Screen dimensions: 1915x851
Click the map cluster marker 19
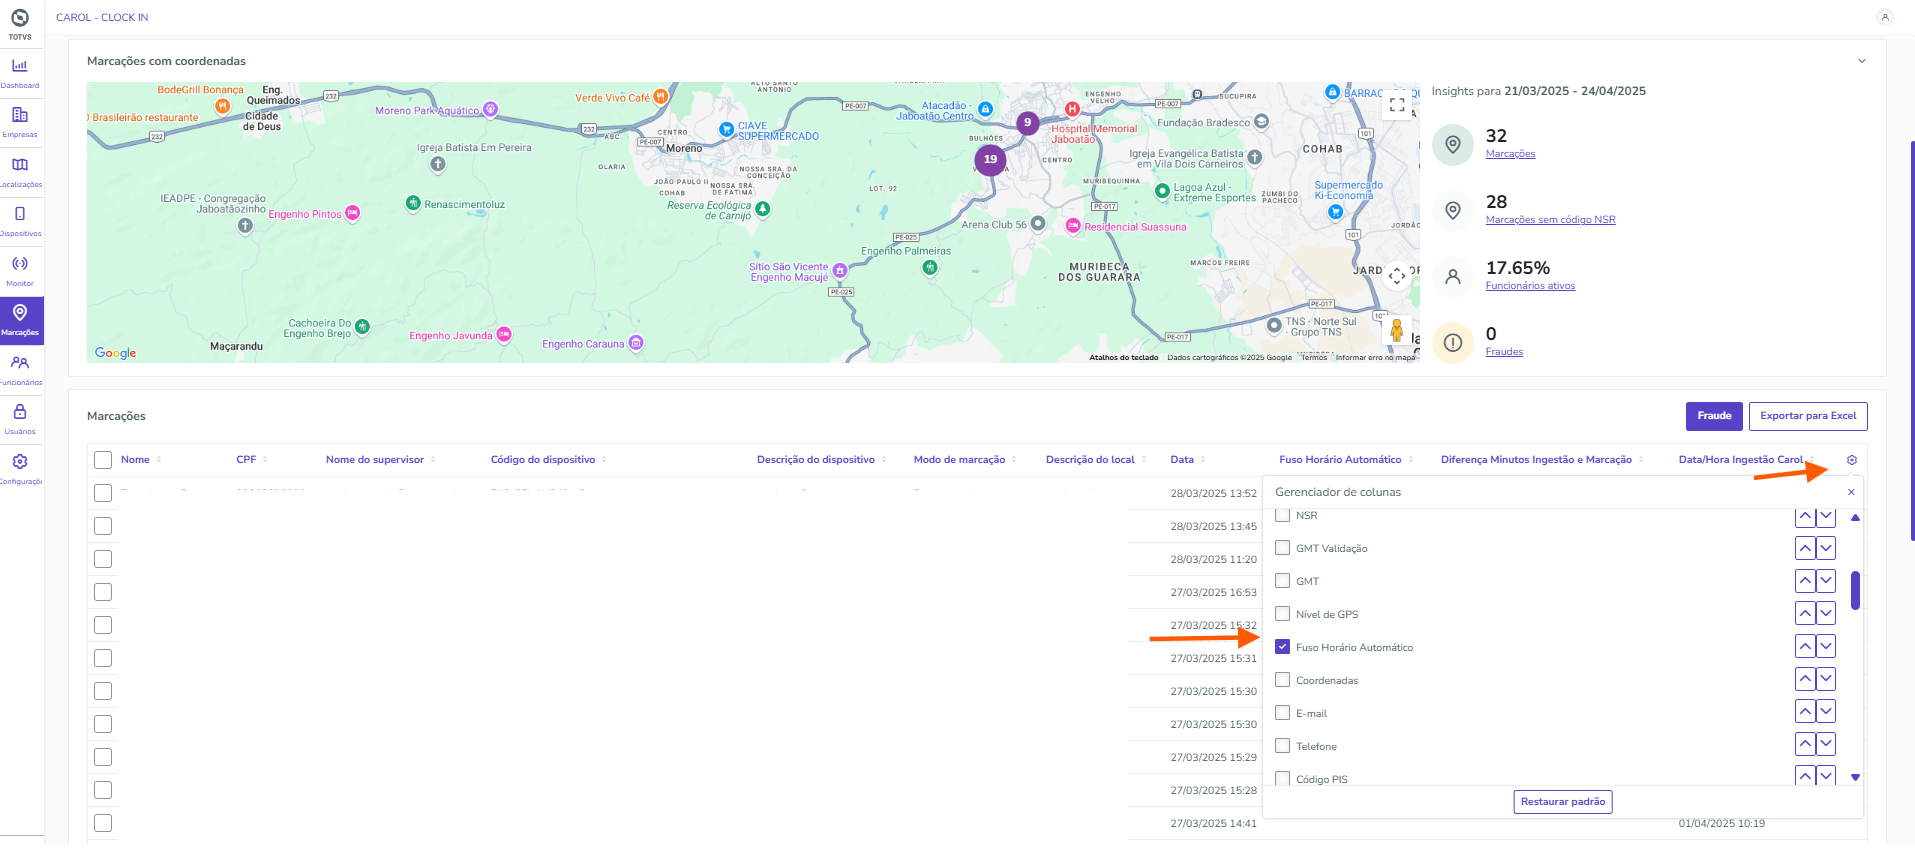pyautogui.click(x=990, y=159)
